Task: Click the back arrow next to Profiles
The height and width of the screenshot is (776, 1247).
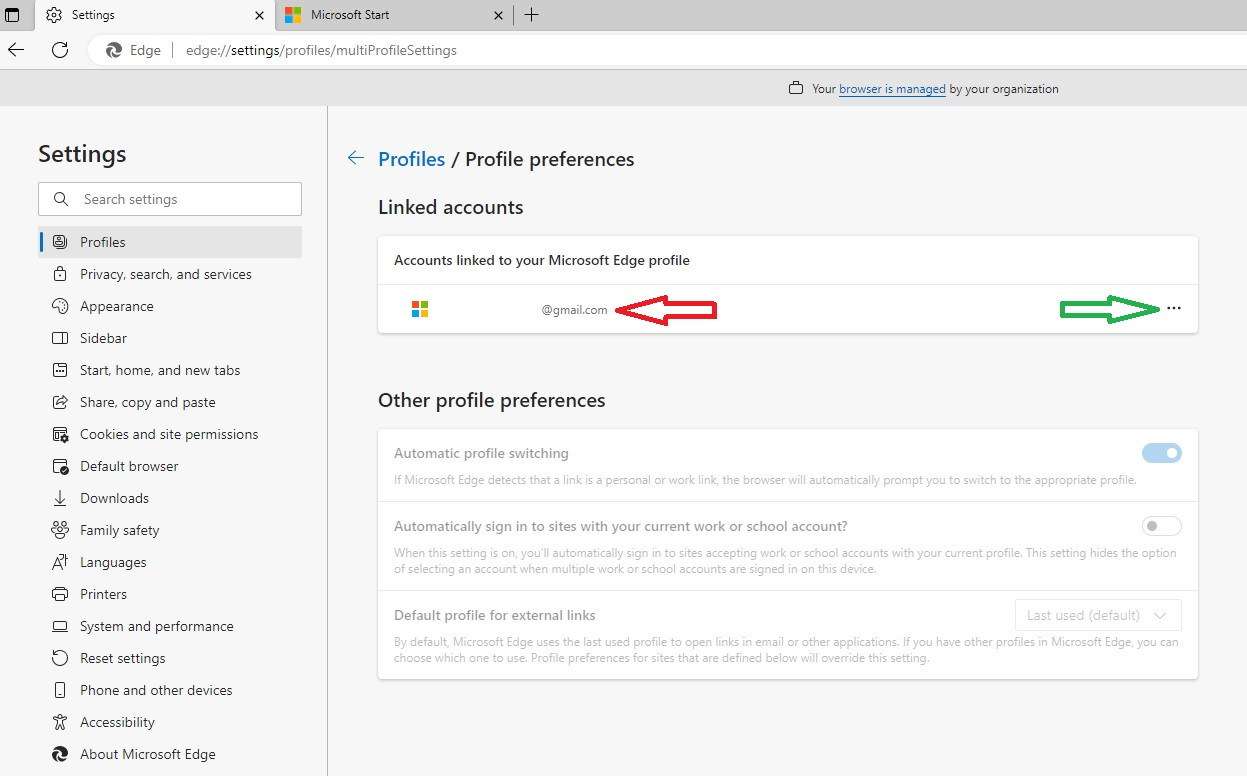Action: pos(355,158)
